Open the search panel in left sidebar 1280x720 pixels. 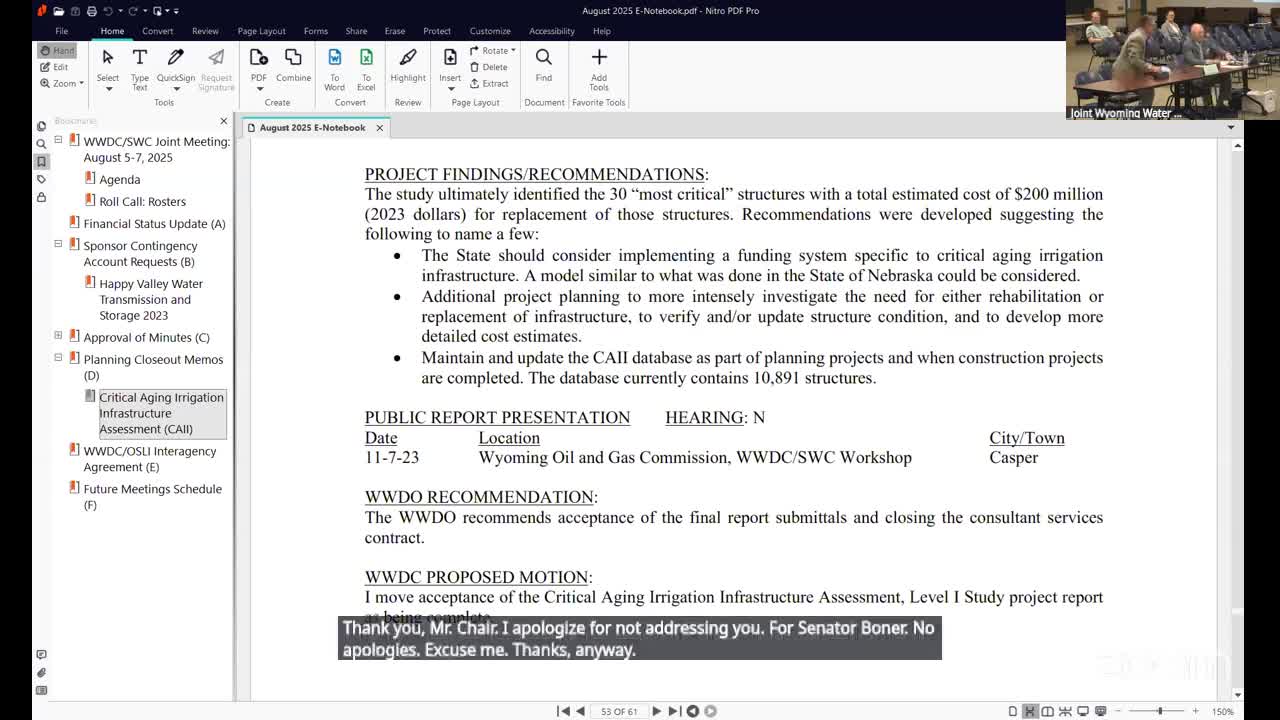[41, 144]
